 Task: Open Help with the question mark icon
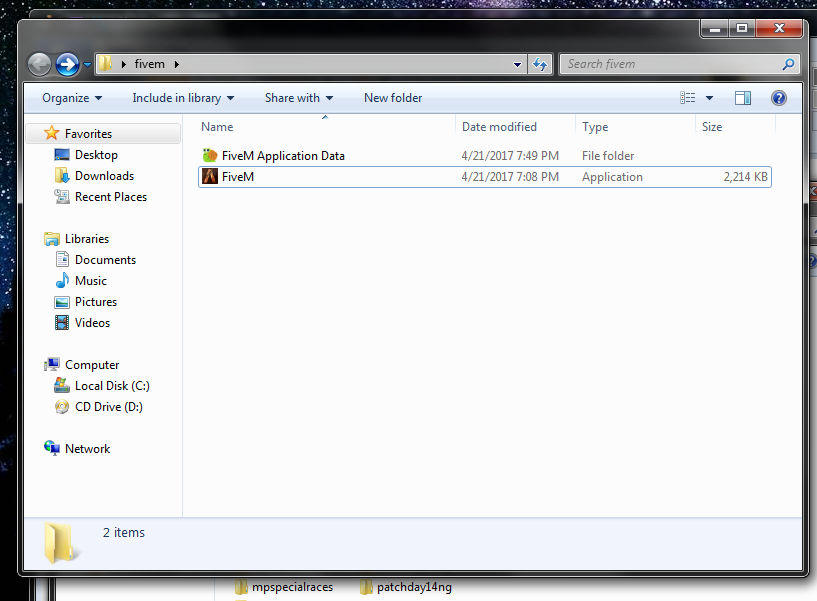[x=778, y=98]
